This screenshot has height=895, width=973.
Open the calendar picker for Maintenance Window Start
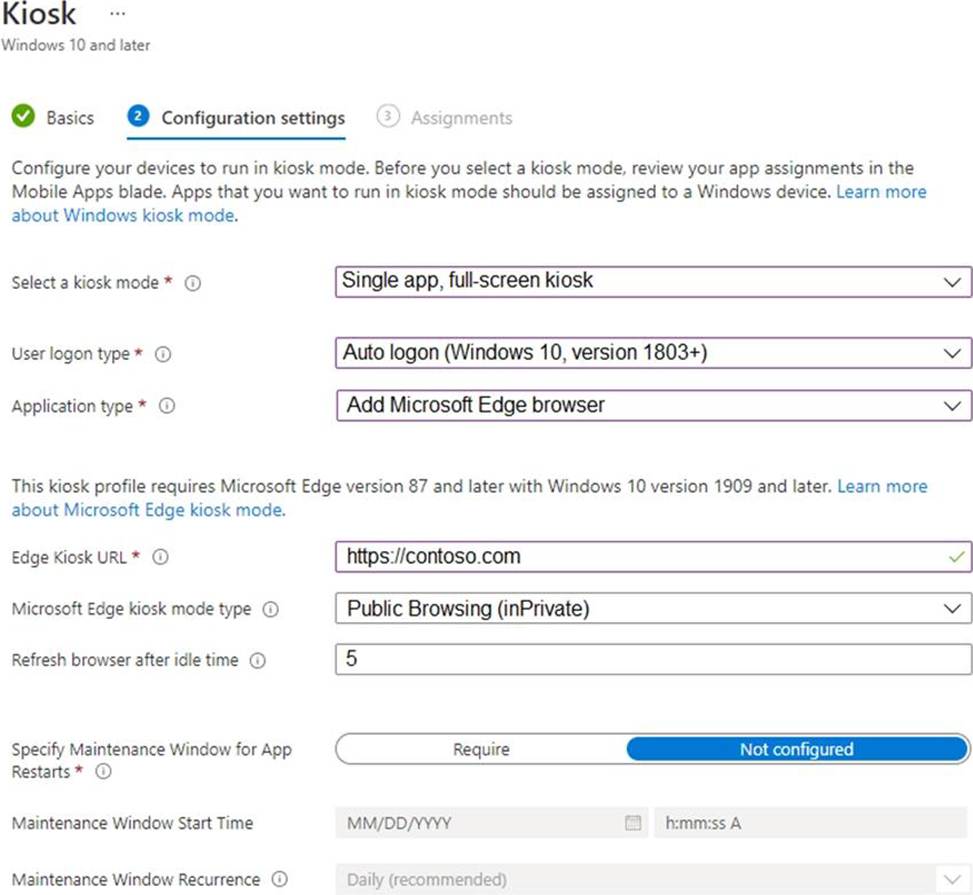click(632, 823)
